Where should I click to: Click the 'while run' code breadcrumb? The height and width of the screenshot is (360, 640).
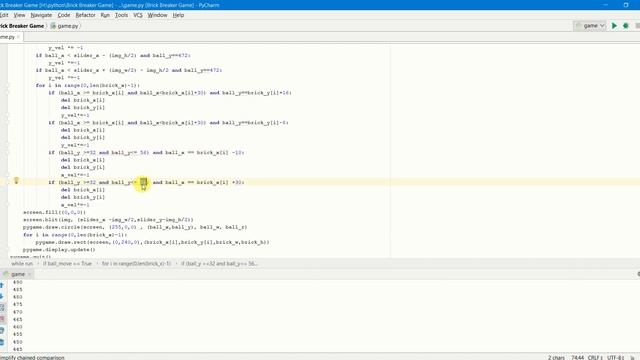coord(22,264)
